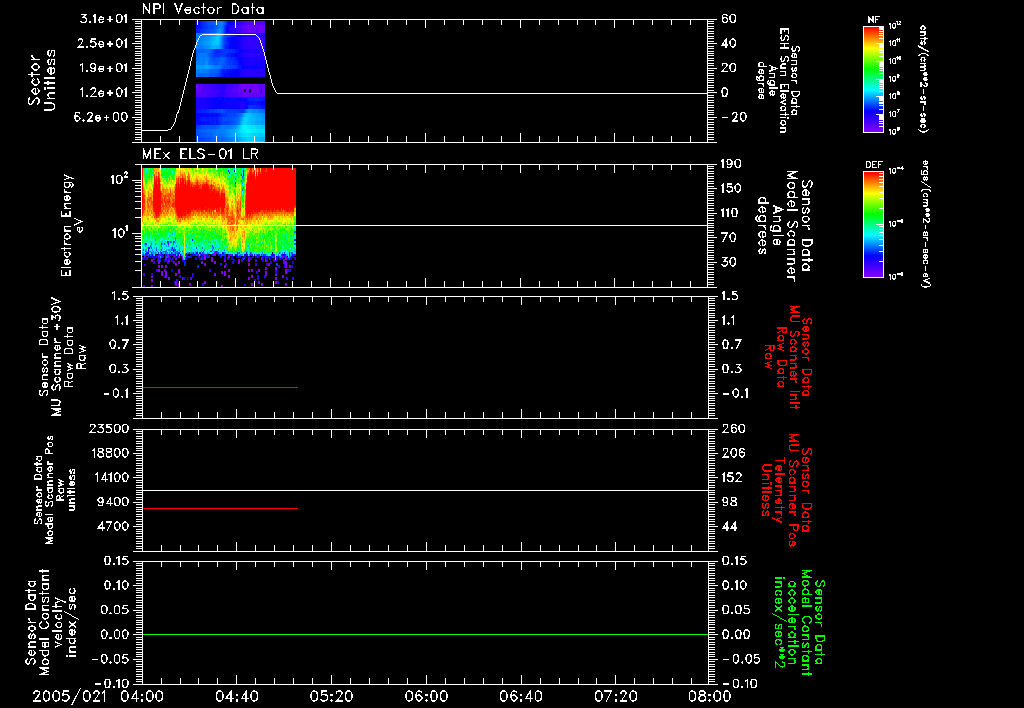The width and height of the screenshot is (1024, 708).
Task: Select the DEF color scale bar
Action: coord(873,224)
